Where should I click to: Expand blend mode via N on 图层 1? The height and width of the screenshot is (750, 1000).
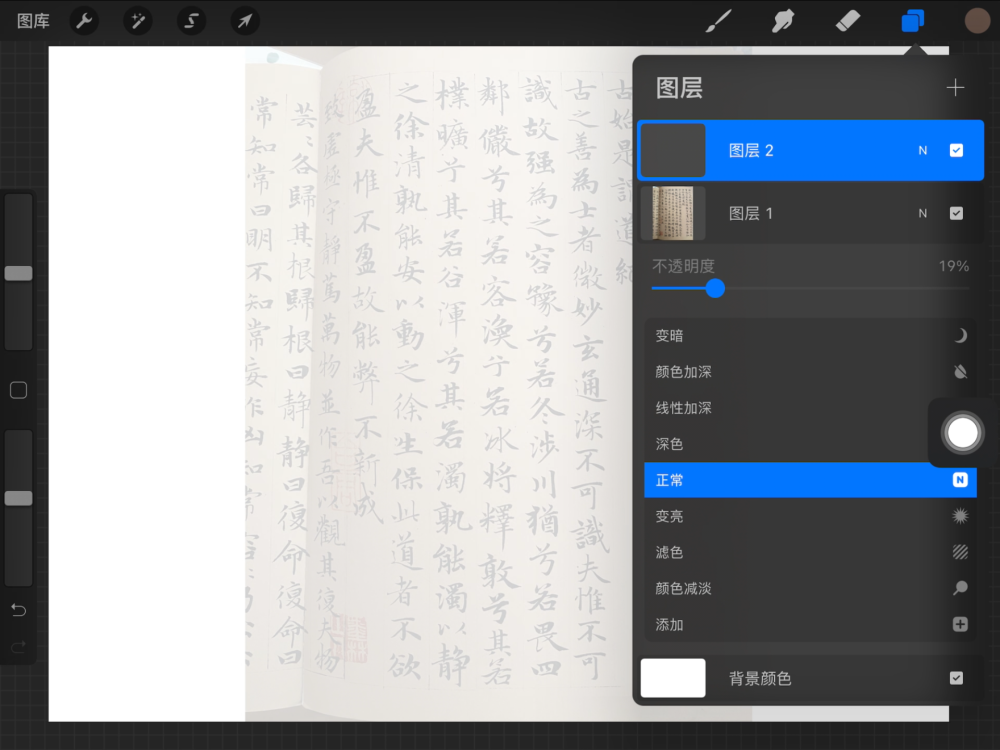(923, 213)
